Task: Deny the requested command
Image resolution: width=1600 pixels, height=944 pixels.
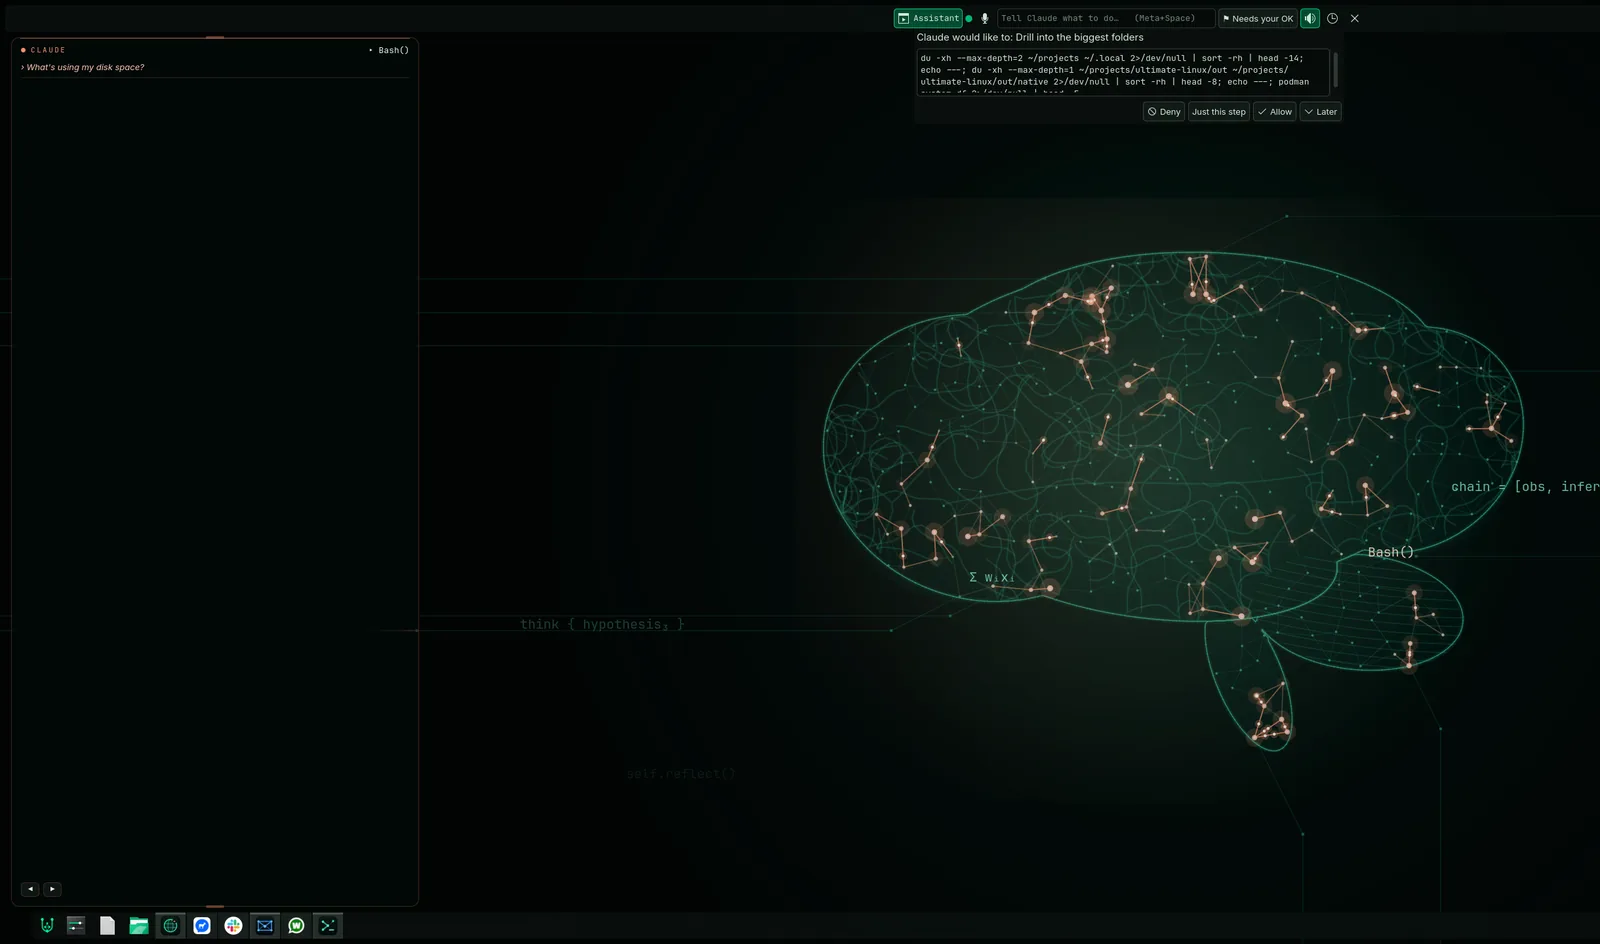Action: pos(1164,112)
